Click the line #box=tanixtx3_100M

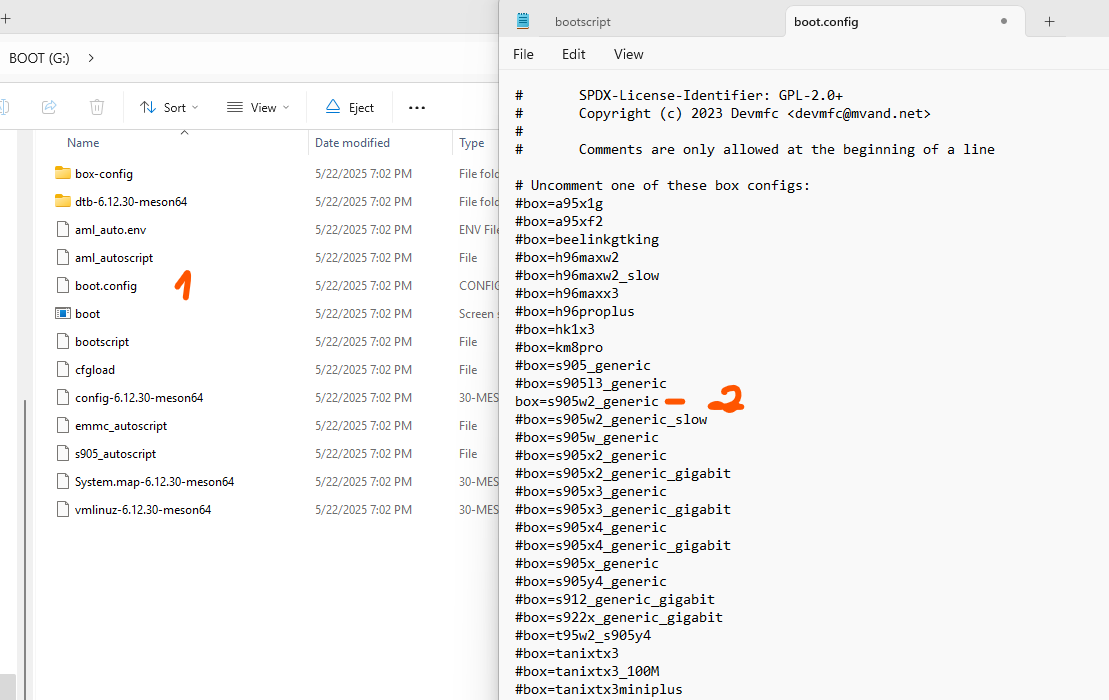coord(586,672)
